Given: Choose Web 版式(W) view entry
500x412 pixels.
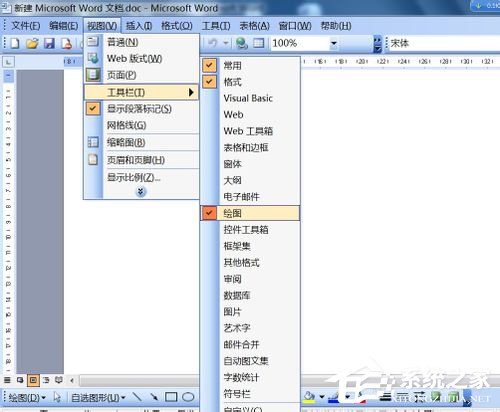Looking at the screenshot, I should [x=142, y=58].
